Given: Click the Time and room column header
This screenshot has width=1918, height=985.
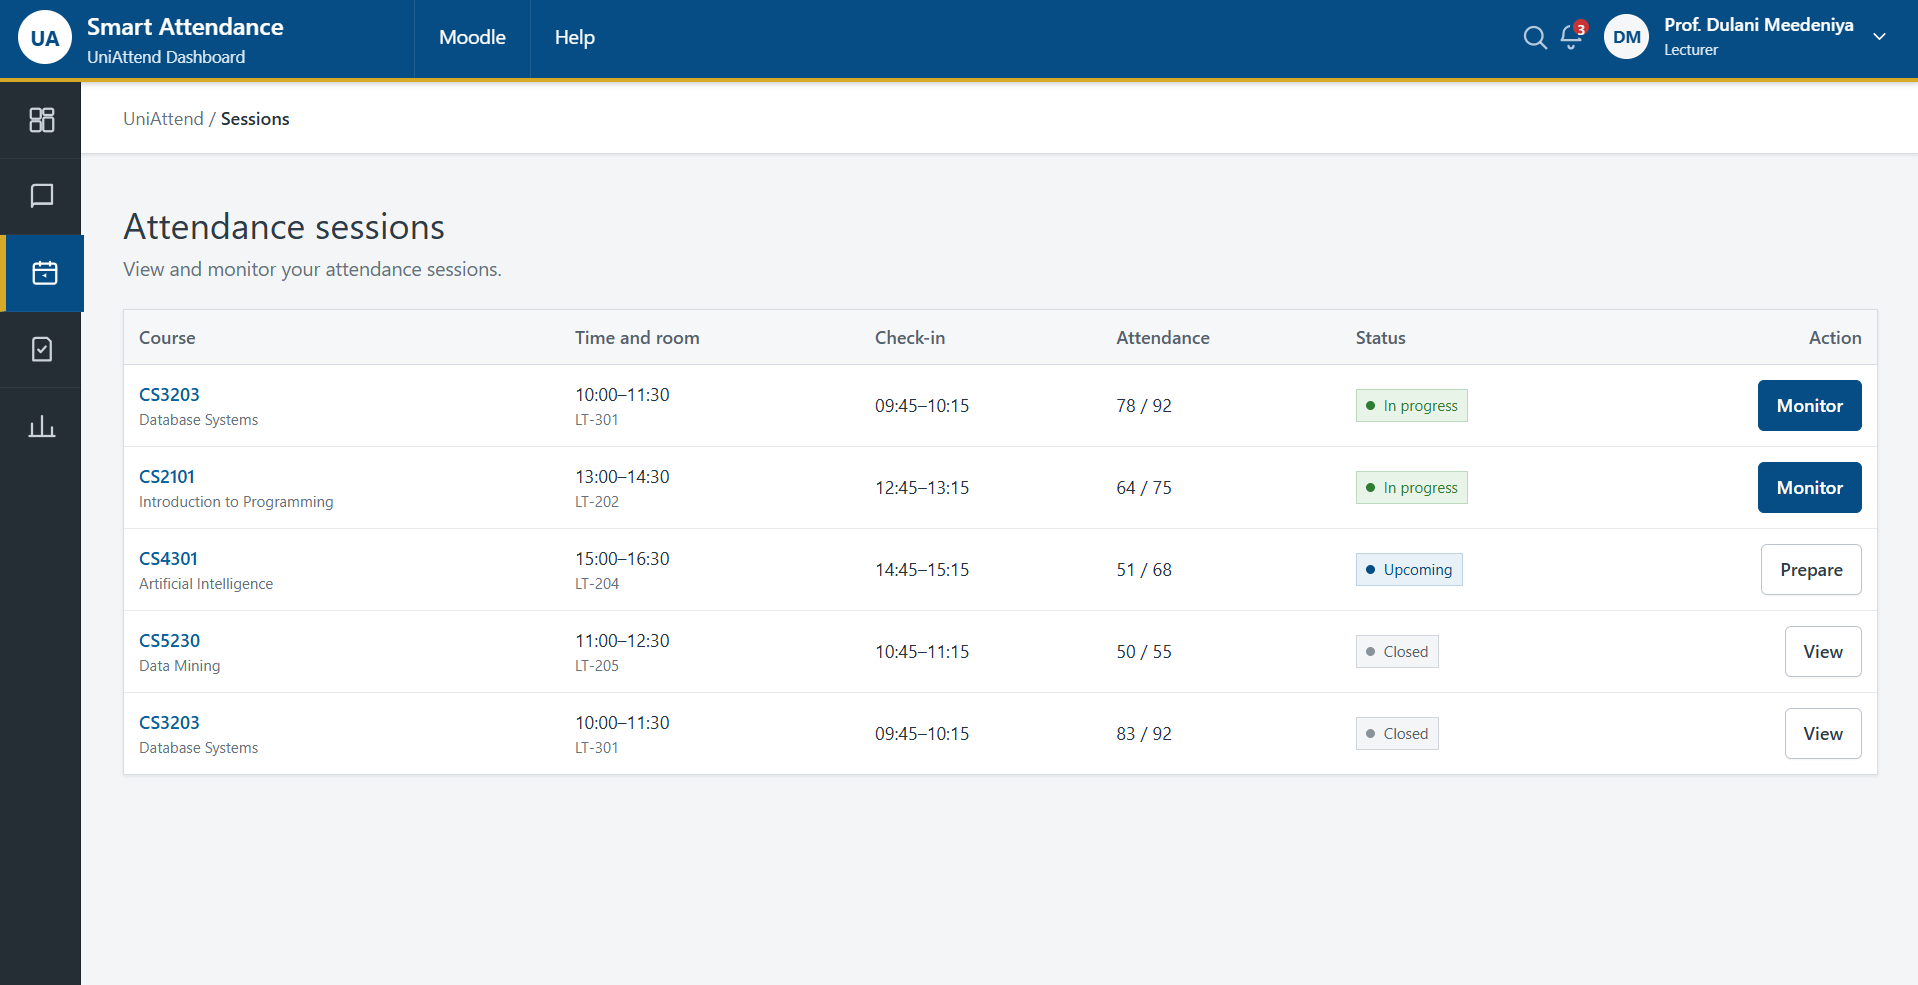Looking at the screenshot, I should click(637, 338).
